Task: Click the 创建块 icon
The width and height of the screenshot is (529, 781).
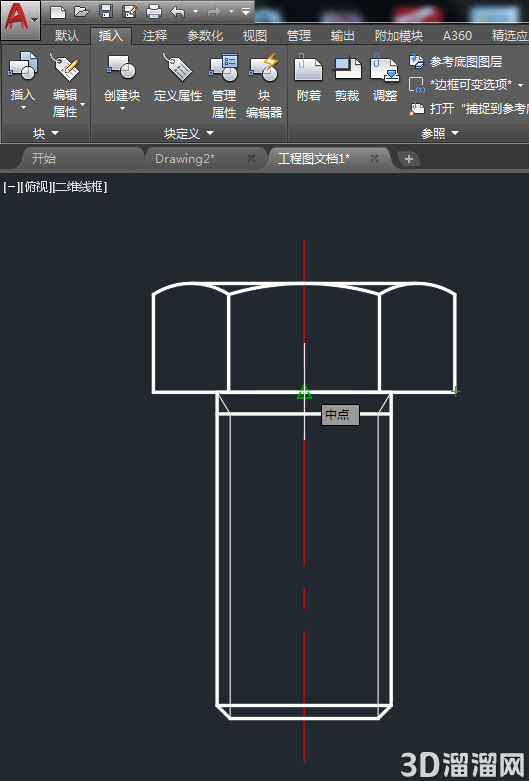Action: pos(122,67)
